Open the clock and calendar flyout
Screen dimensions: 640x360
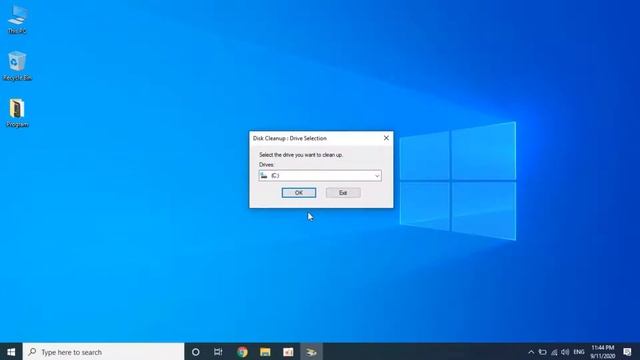[x=602, y=352]
